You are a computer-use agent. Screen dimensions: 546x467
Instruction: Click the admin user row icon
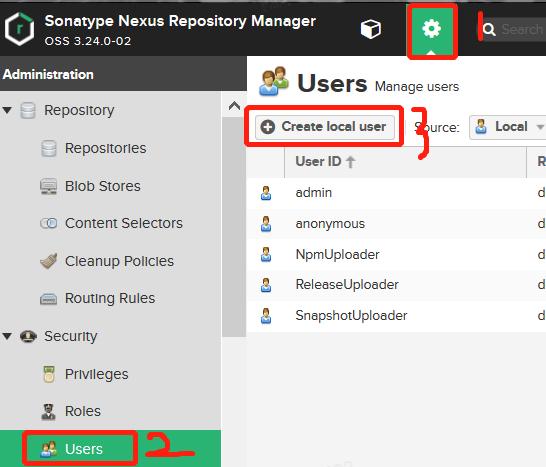coord(266,193)
